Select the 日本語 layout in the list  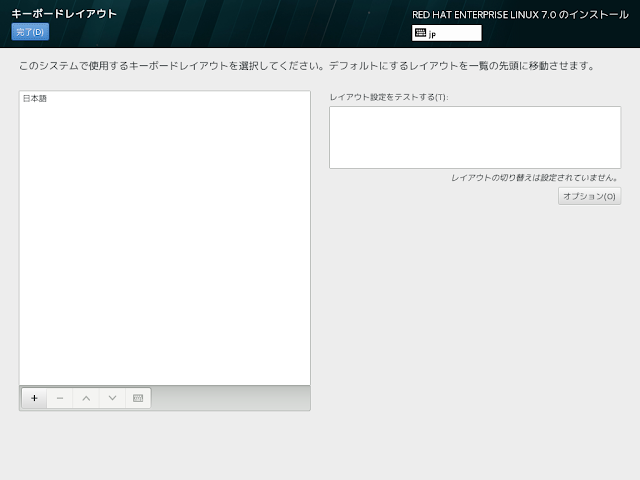pyautogui.click(x=164, y=98)
